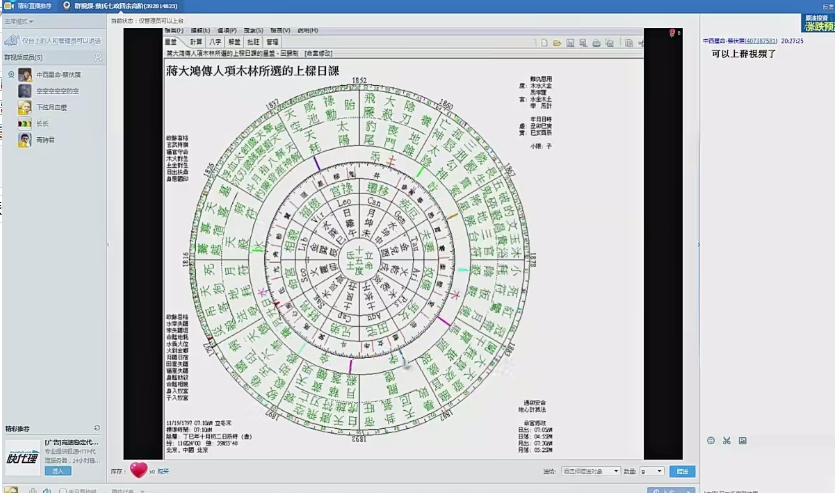Click the red heart gift icon
This screenshot has width=835, height=493.
pos(138,470)
